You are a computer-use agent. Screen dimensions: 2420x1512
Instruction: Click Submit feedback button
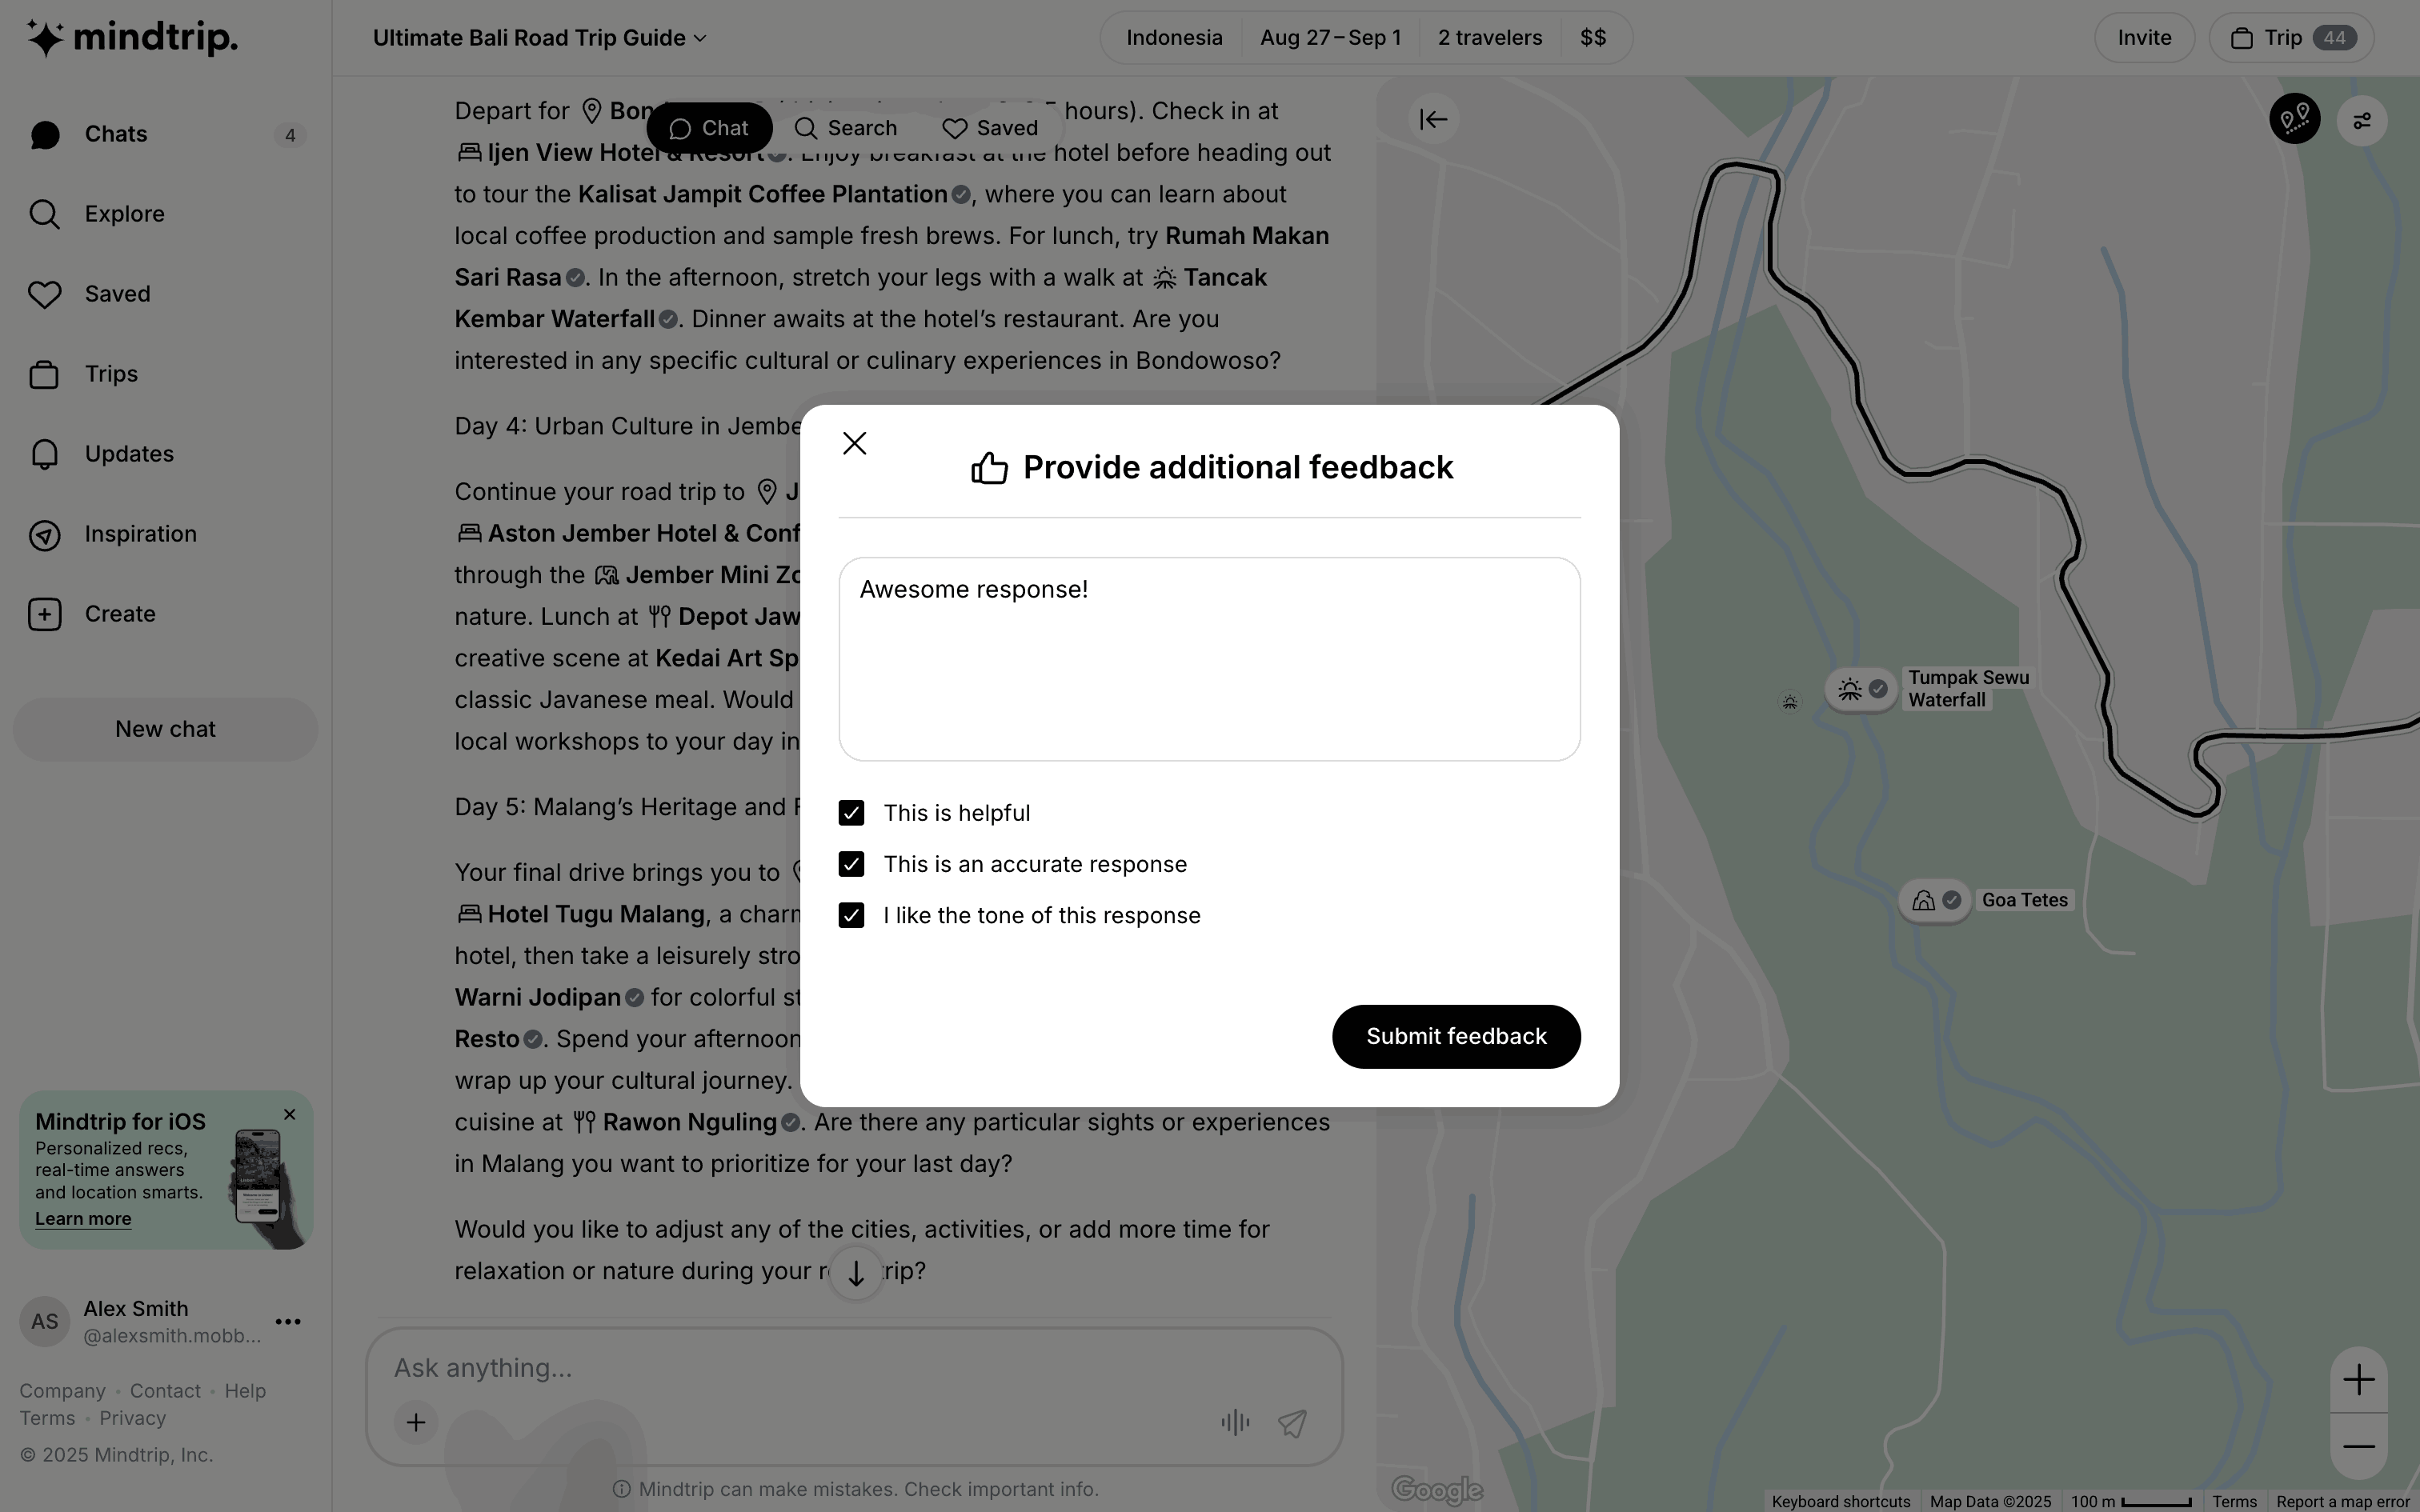pos(1455,1036)
